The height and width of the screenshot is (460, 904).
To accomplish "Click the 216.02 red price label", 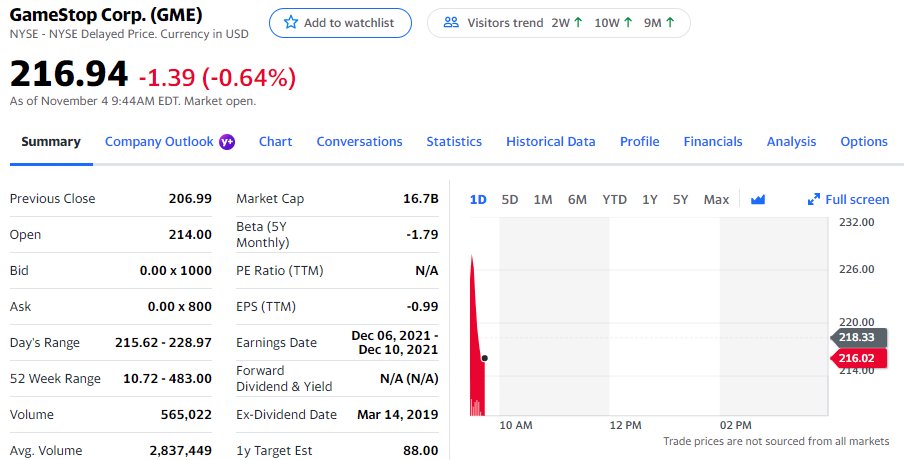I will [858, 358].
